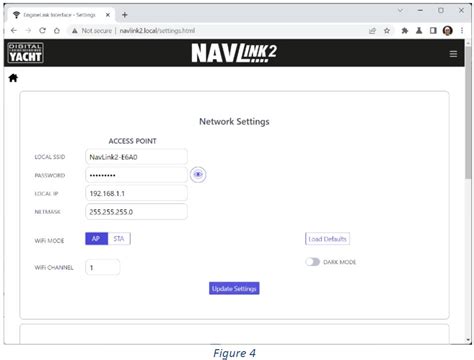The width and height of the screenshot is (474, 360).
Task: Click the Load Defaults button
Action: pyautogui.click(x=327, y=239)
